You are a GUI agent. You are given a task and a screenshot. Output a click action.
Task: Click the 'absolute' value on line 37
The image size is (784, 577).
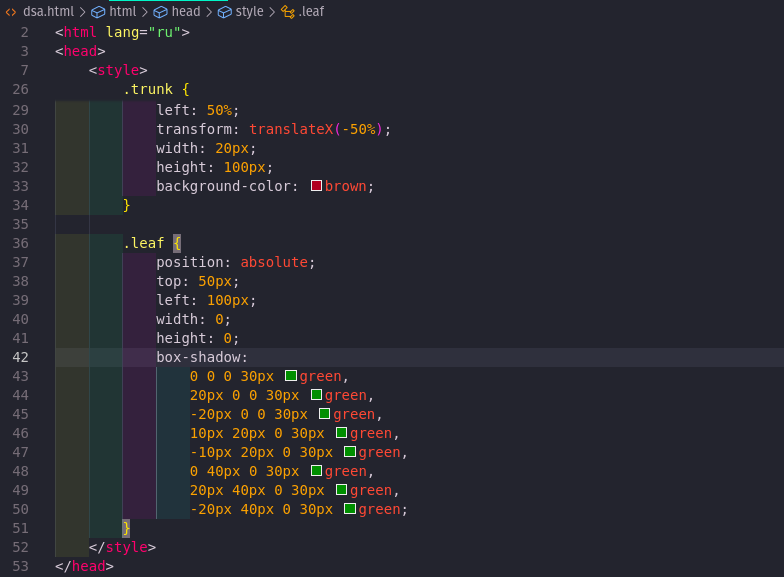[x=274, y=262]
